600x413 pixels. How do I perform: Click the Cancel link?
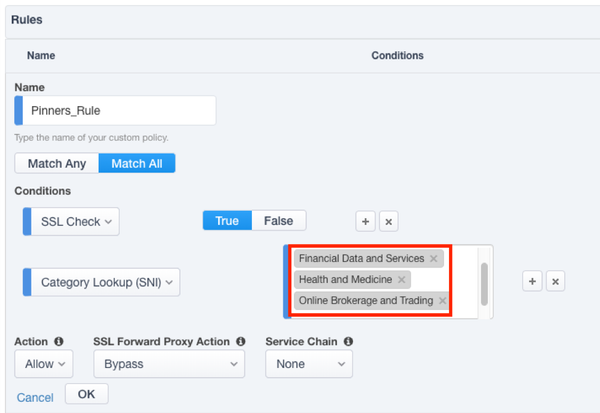click(35, 397)
